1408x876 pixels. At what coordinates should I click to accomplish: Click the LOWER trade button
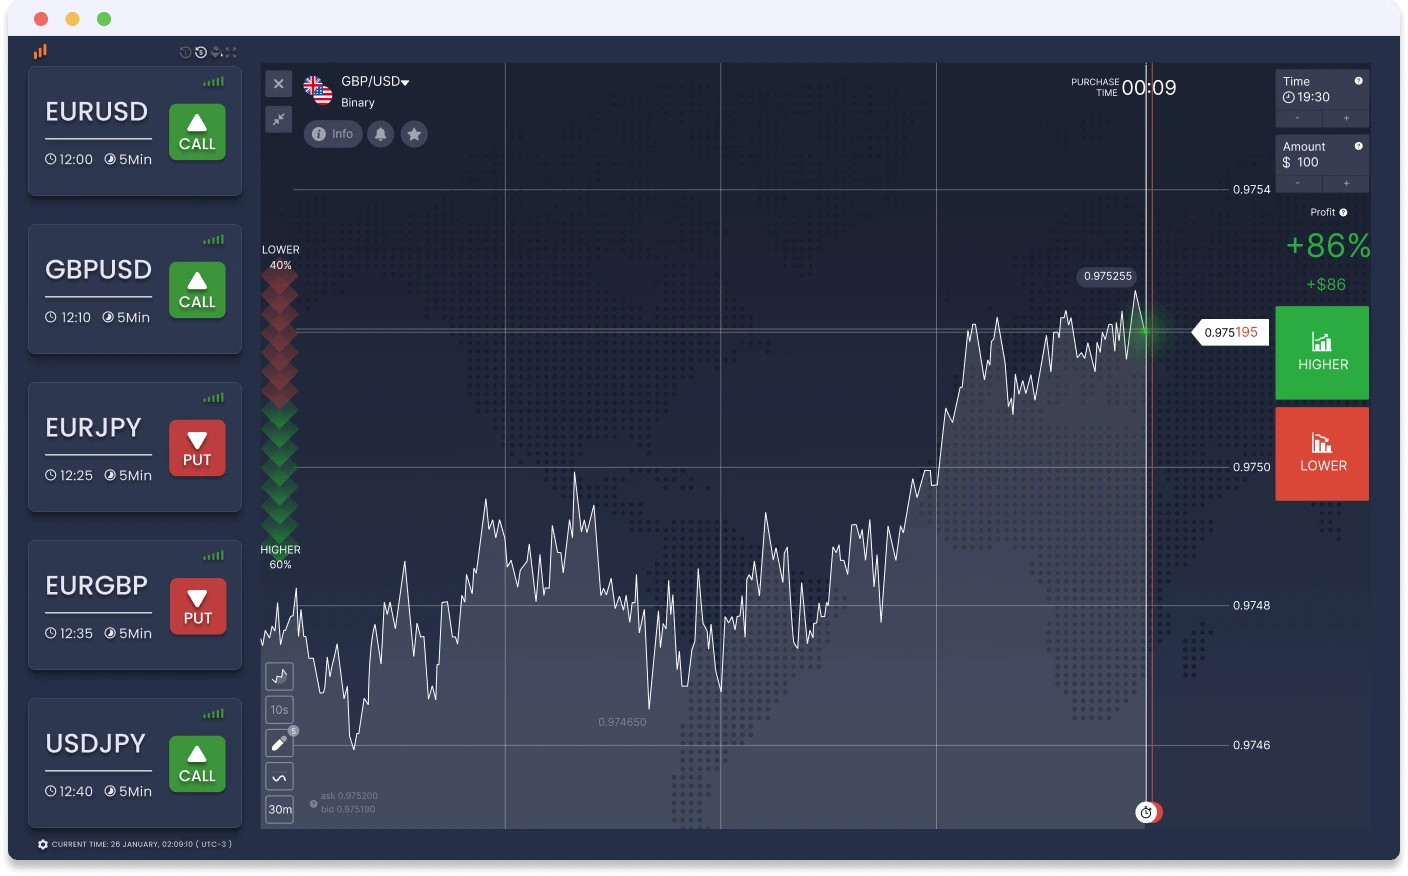[1322, 454]
